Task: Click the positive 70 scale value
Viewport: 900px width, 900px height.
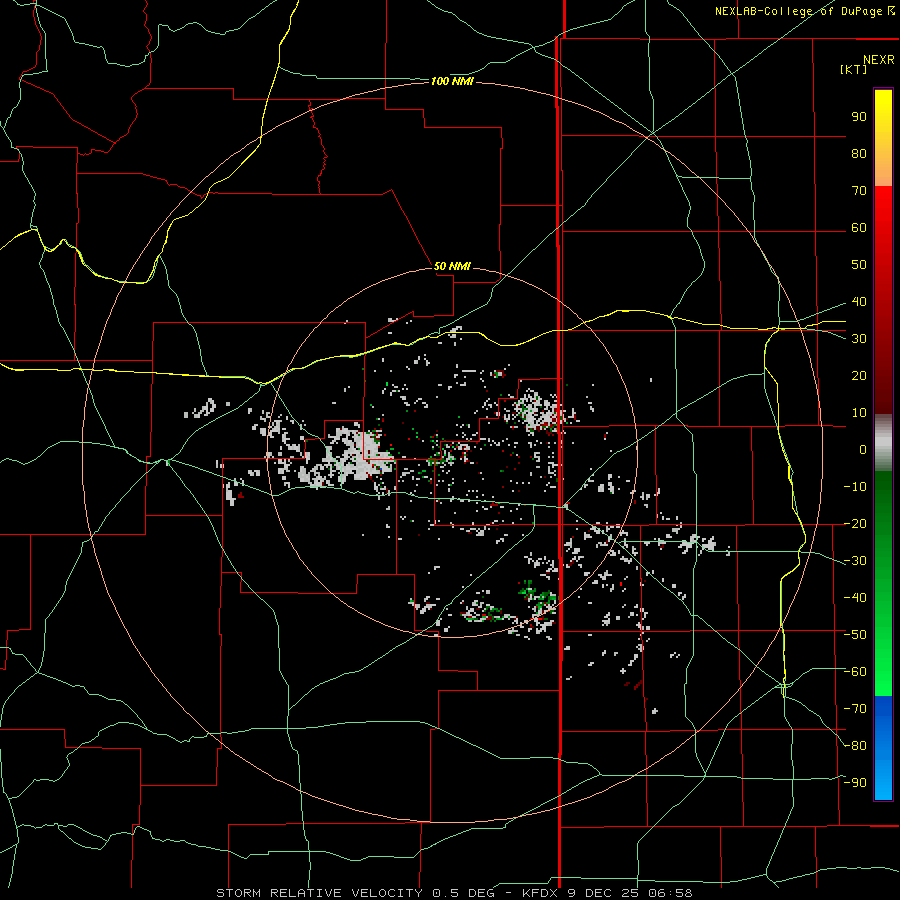Action: [x=859, y=191]
